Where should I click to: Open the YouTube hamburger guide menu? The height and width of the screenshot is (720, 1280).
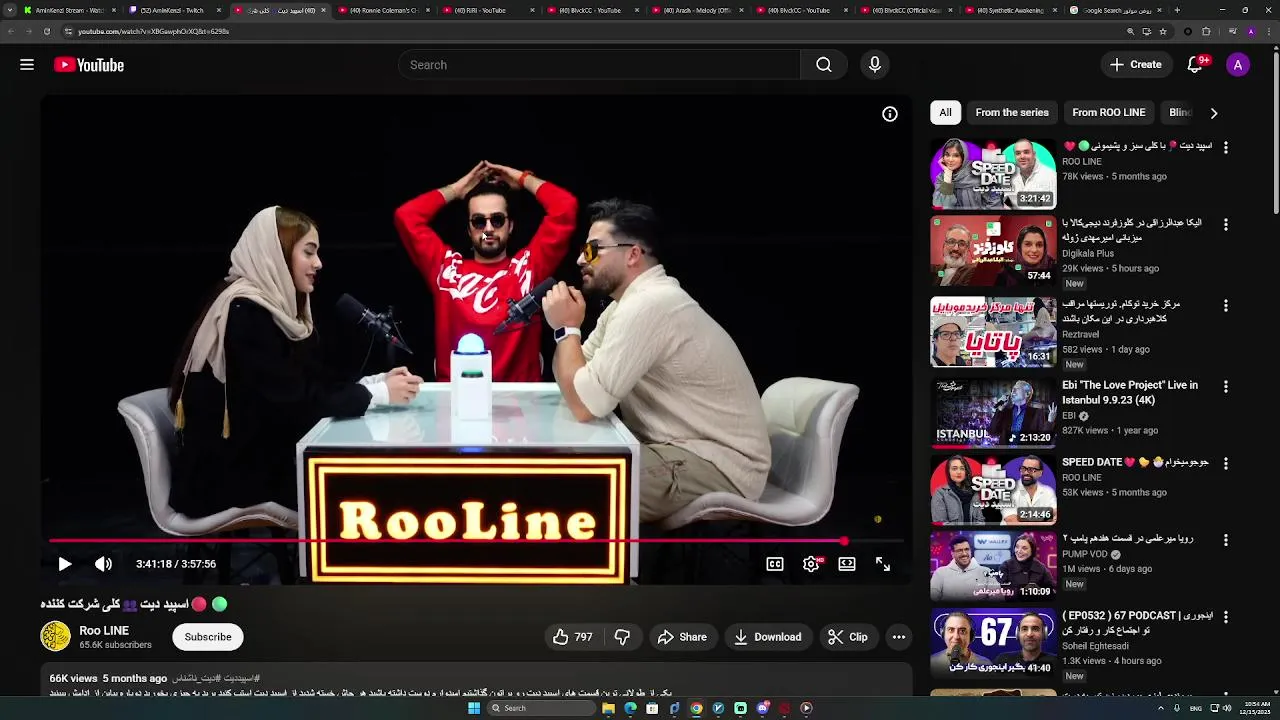point(27,65)
